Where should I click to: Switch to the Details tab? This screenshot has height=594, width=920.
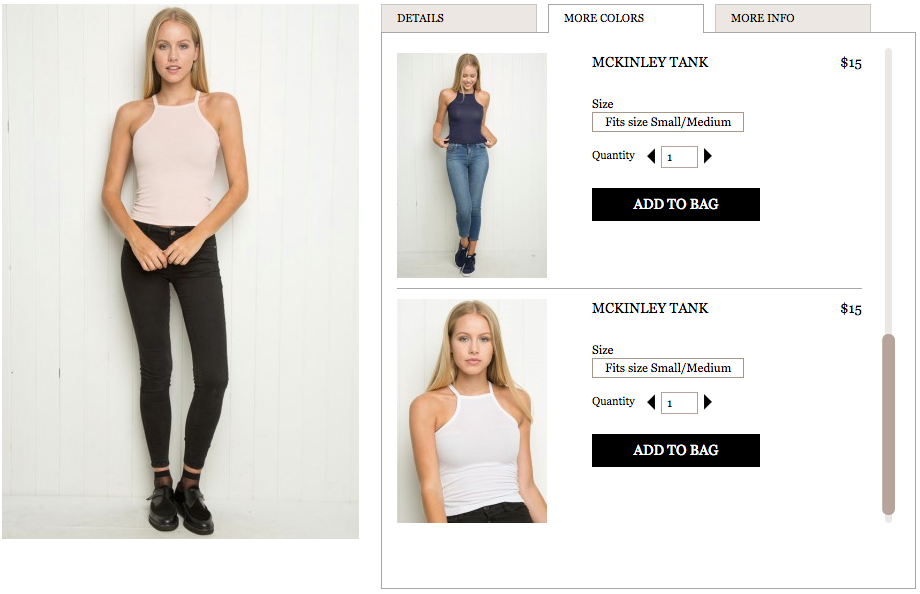click(x=459, y=18)
